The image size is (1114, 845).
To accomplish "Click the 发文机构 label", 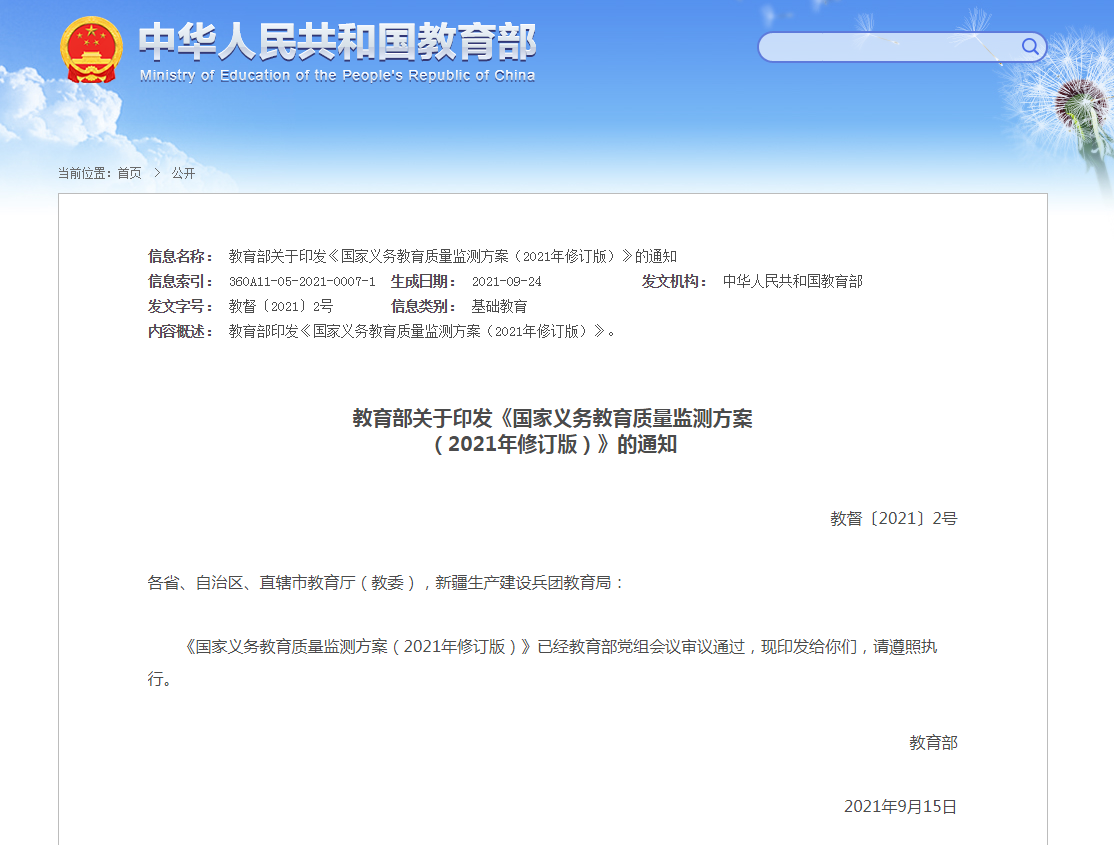I will pos(674,281).
